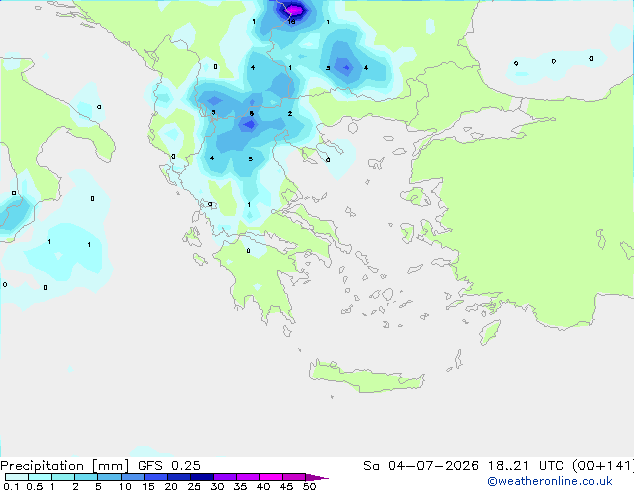Click the 20–25 mm dark blue legend swatch
This screenshot has height=490, width=634.
tap(179, 477)
